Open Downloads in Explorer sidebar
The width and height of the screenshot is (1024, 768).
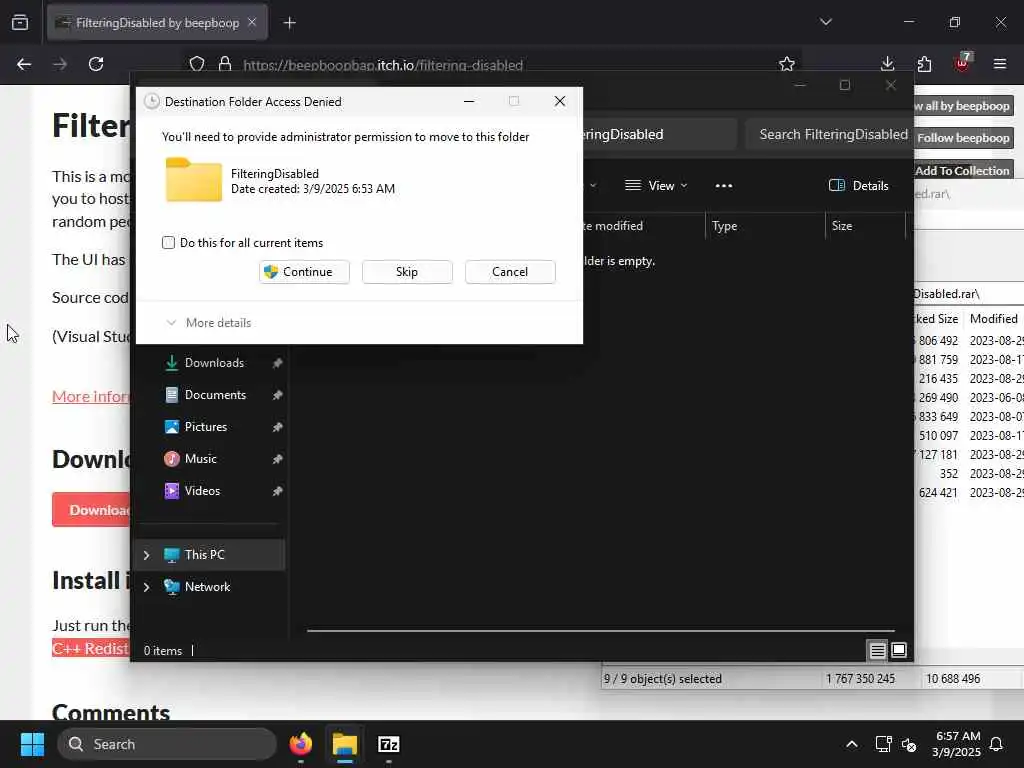click(x=214, y=363)
